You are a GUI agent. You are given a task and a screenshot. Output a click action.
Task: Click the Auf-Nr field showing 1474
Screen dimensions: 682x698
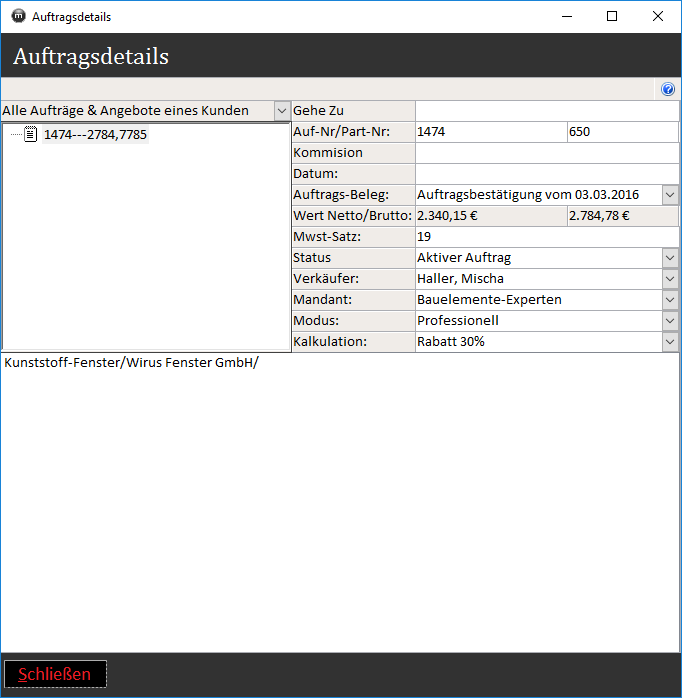(489, 131)
